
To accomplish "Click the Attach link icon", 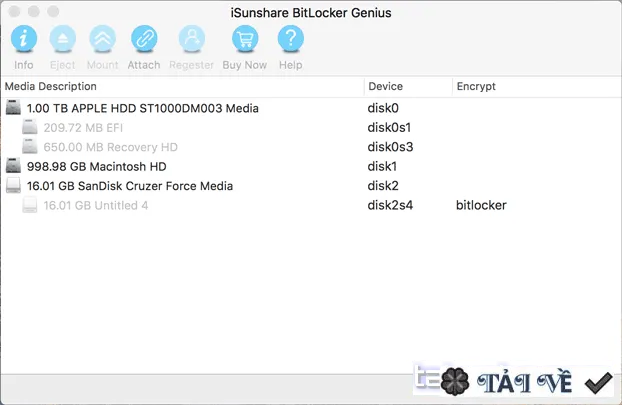I will [144, 38].
